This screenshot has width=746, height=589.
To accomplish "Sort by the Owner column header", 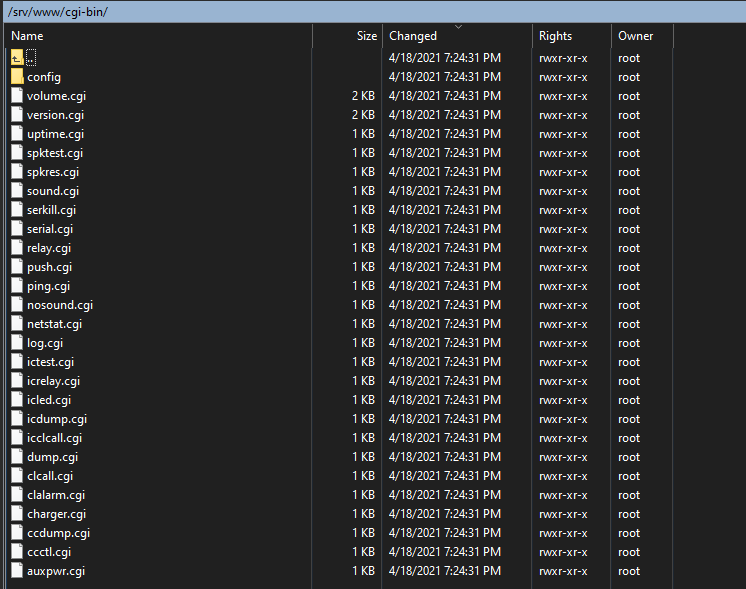I will coord(642,36).
